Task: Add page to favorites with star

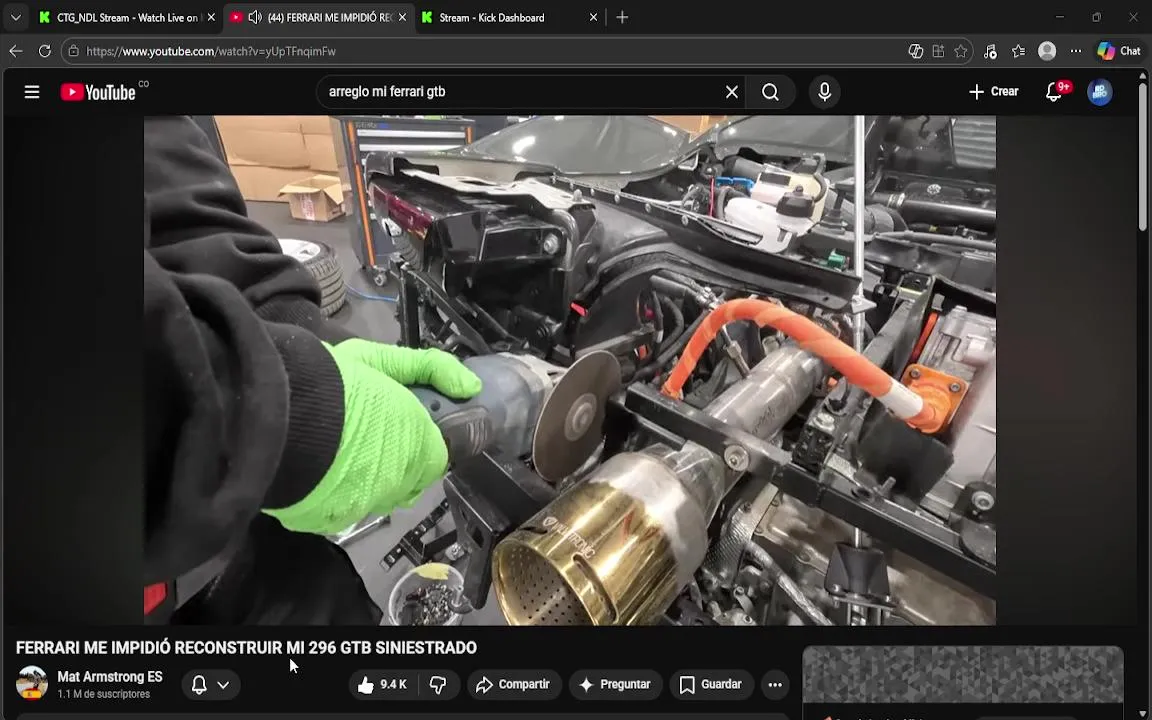Action: click(961, 51)
